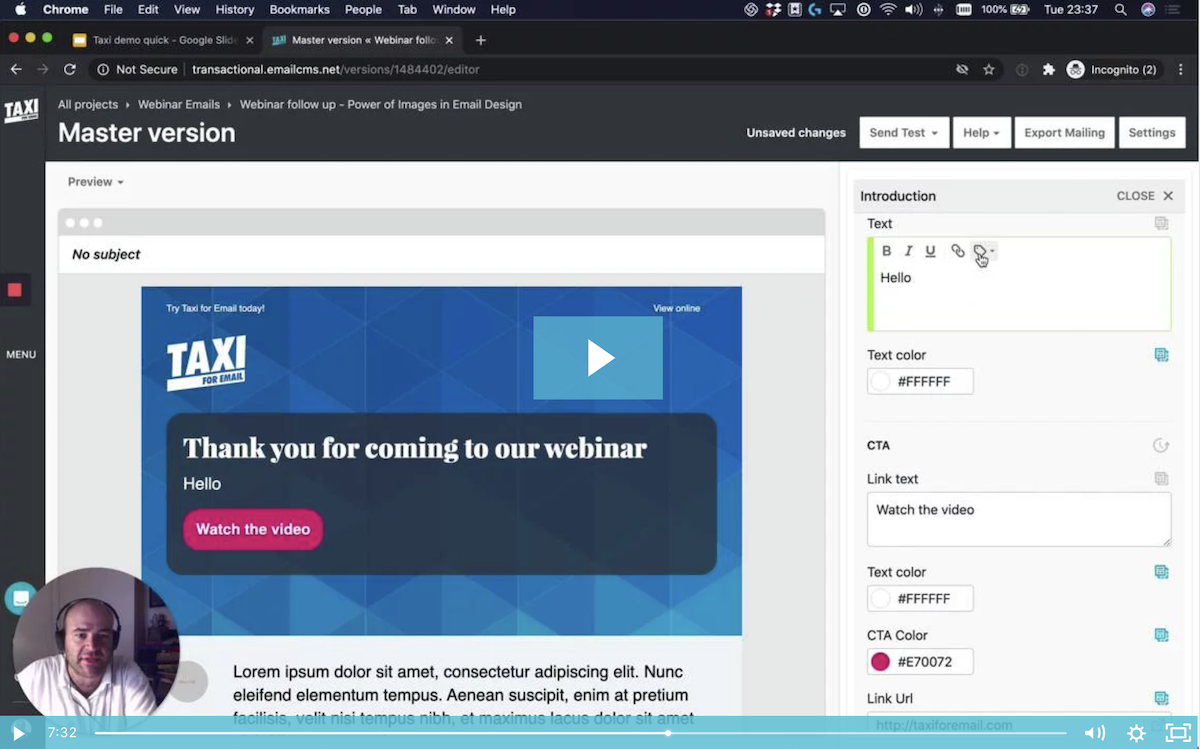The image size is (1200, 749).
Task: Close the Taxi demo quick browser tab
Action: 250,40
